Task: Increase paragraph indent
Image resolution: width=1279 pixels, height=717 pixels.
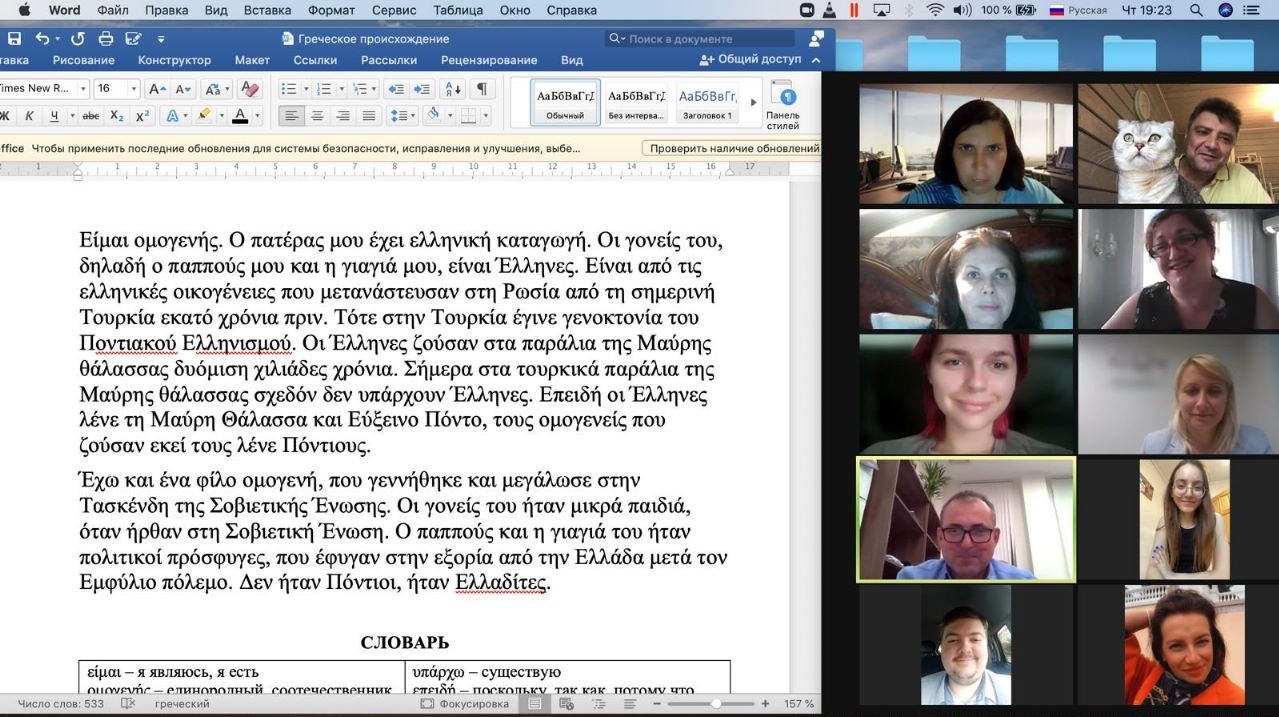Action: click(422, 89)
